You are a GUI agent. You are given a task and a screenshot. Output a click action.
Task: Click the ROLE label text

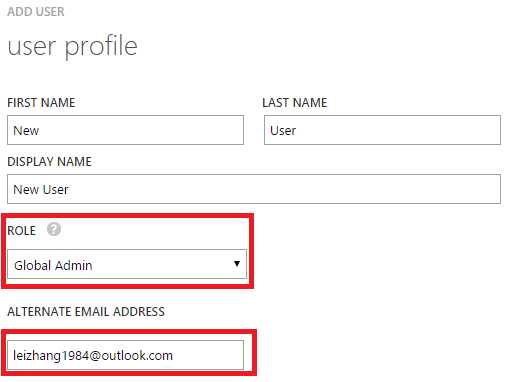(21, 231)
